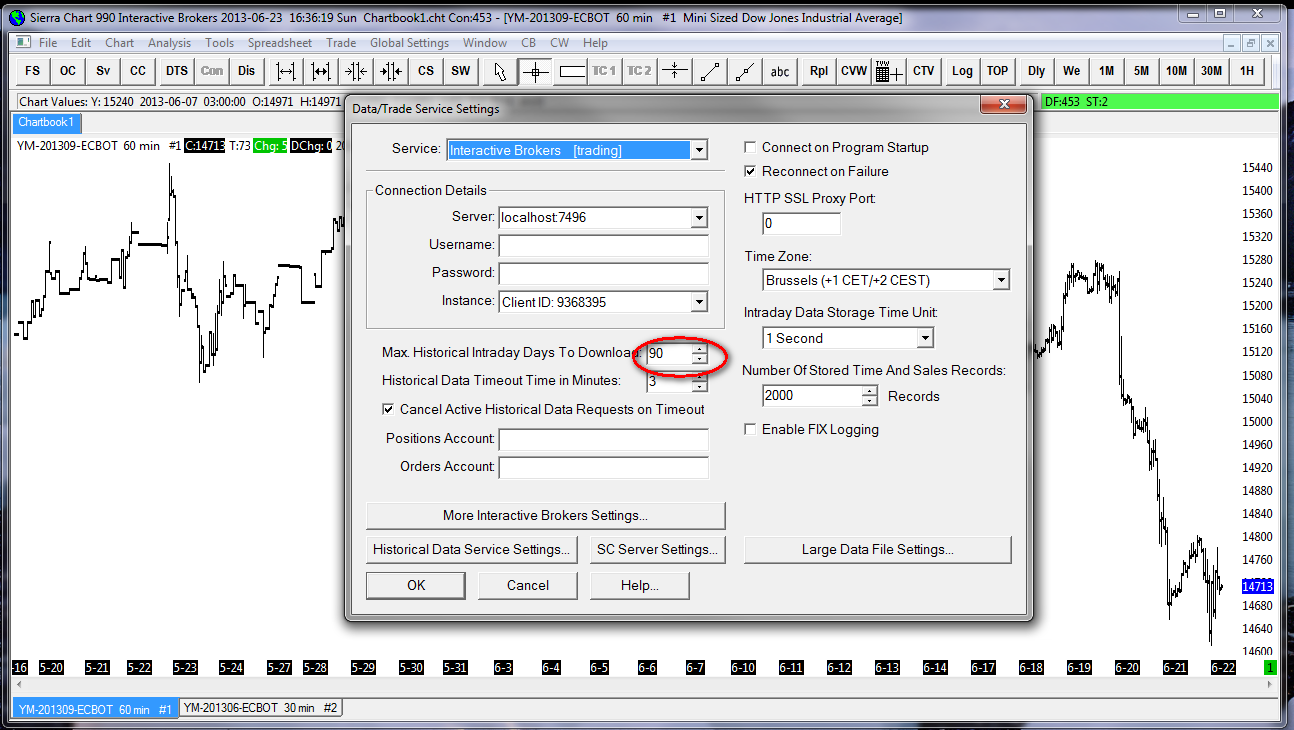Open the Instance Client ID dropdown
This screenshot has height=730, width=1294.
[x=699, y=302]
